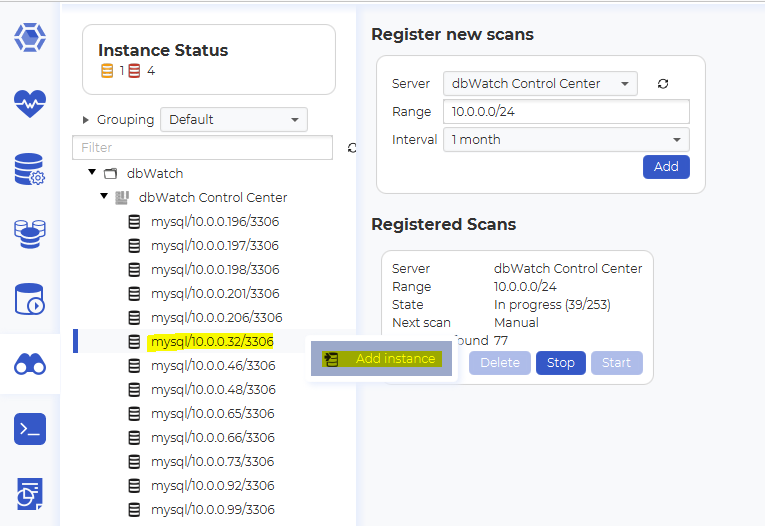
Task: Stop the in-progress registered scan
Action: tap(560, 363)
